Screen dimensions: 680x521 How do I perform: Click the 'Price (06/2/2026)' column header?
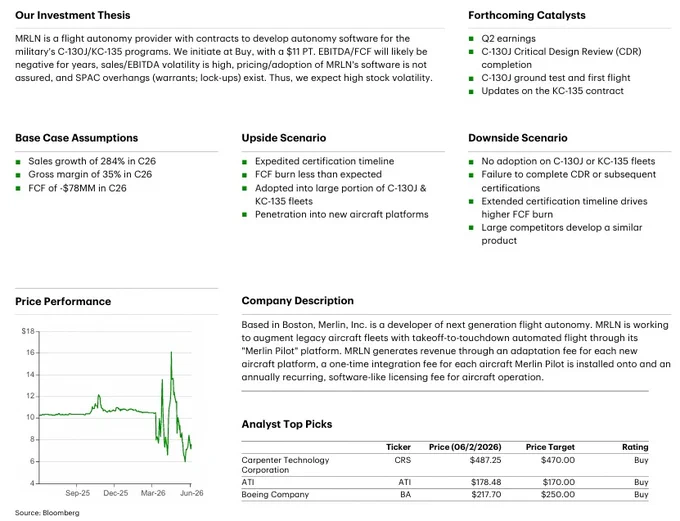pyautogui.click(x=465, y=447)
